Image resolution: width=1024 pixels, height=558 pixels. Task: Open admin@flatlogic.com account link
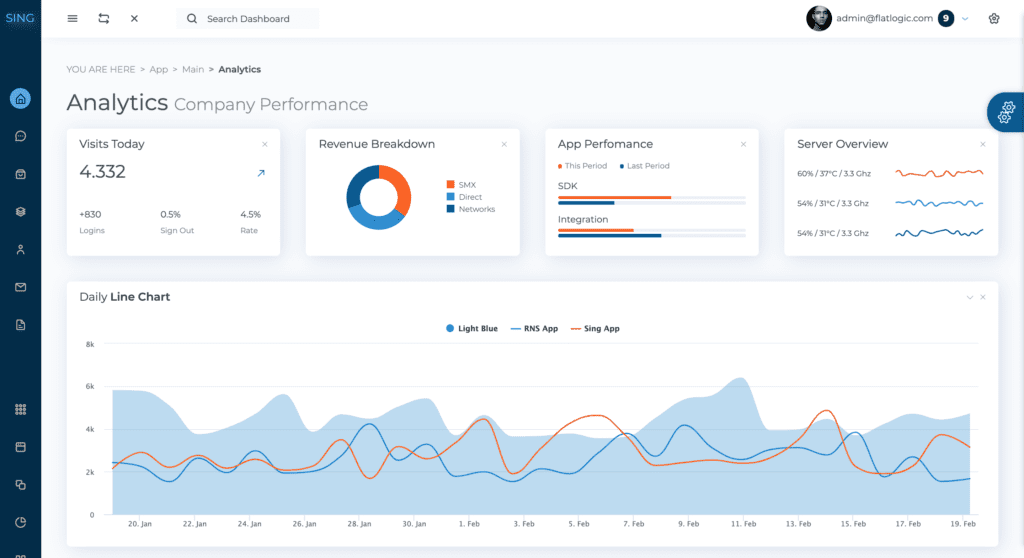pos(884,18)
